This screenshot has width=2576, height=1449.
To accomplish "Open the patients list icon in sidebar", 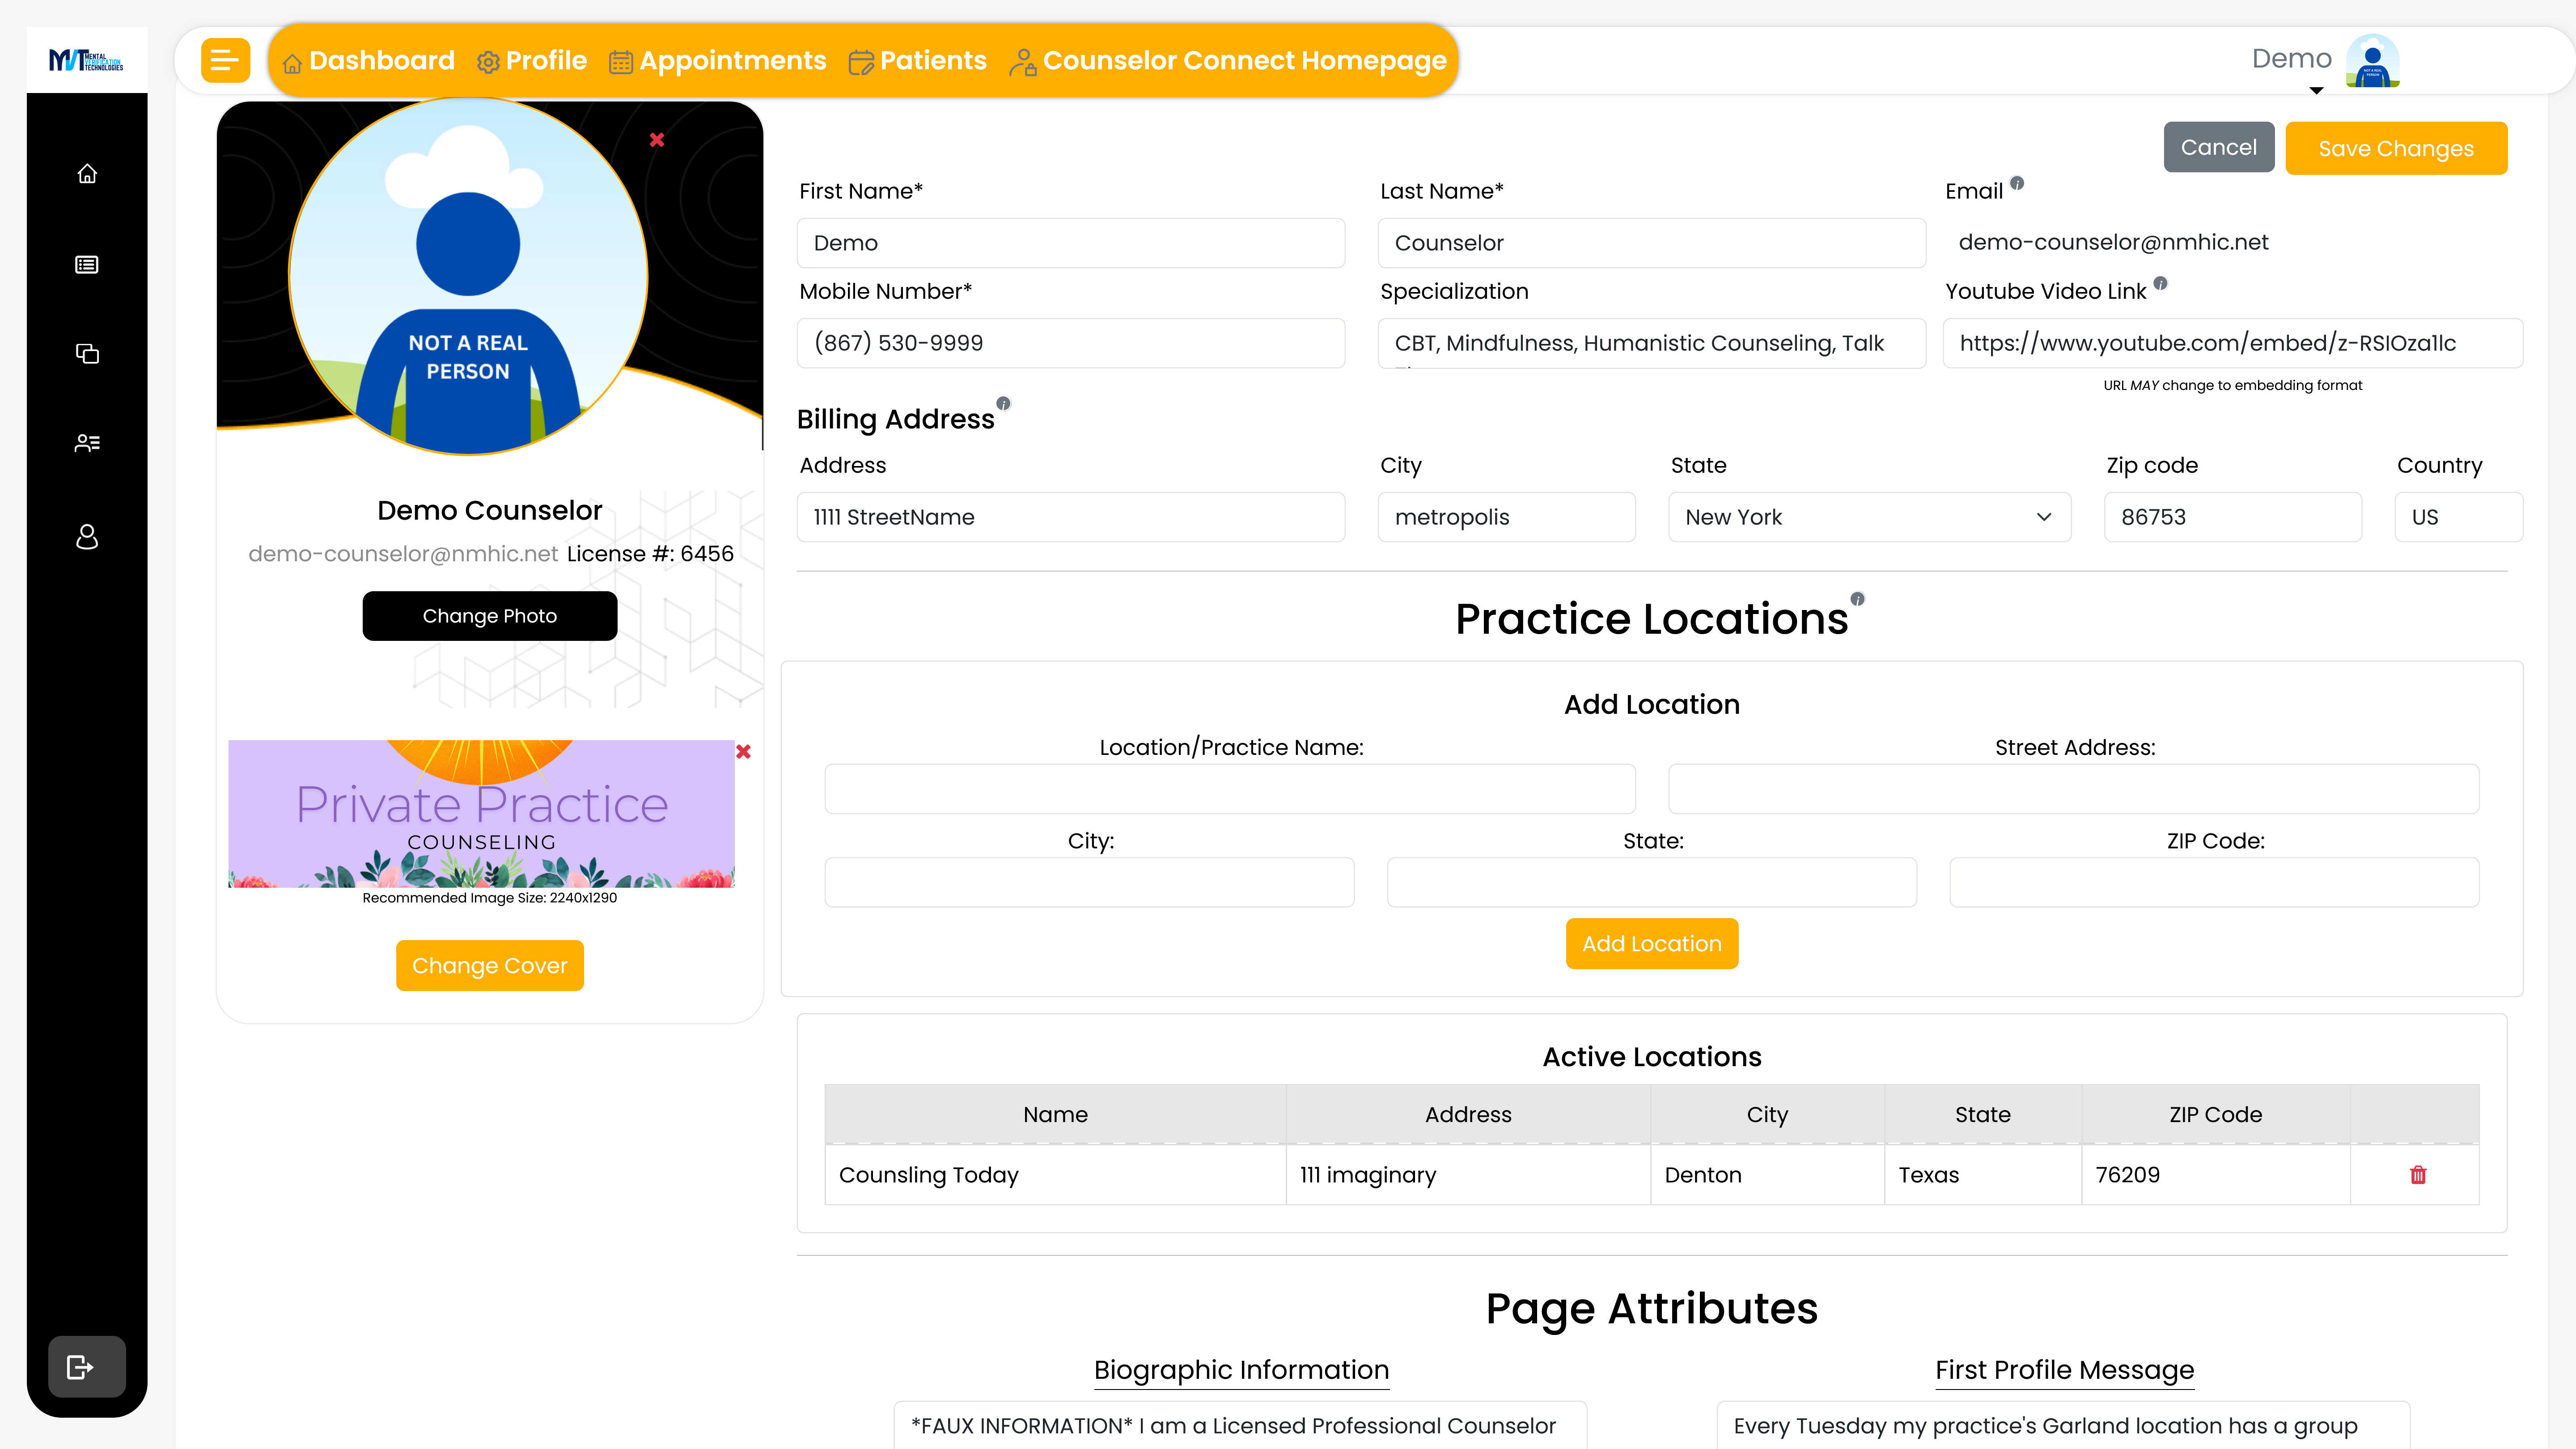I will [87, 443].
